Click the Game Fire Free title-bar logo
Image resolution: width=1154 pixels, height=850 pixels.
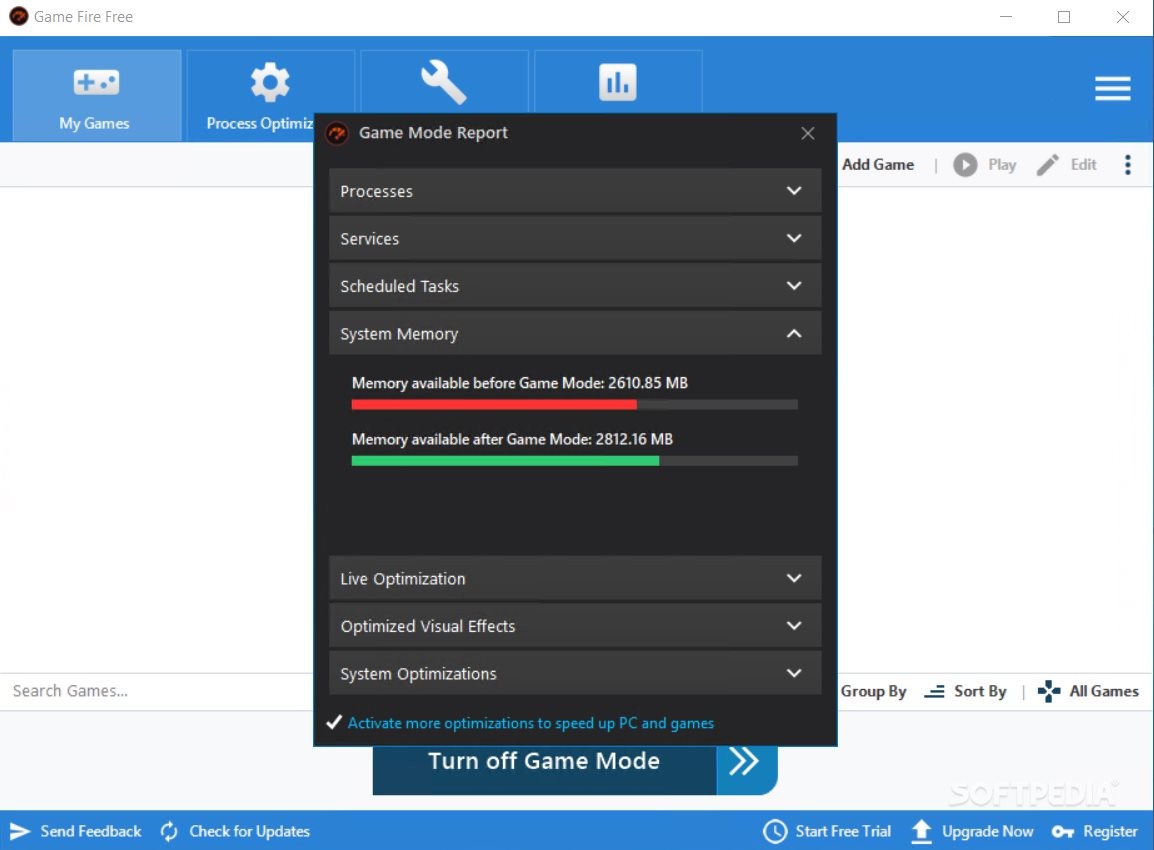[x=18, y=16]
